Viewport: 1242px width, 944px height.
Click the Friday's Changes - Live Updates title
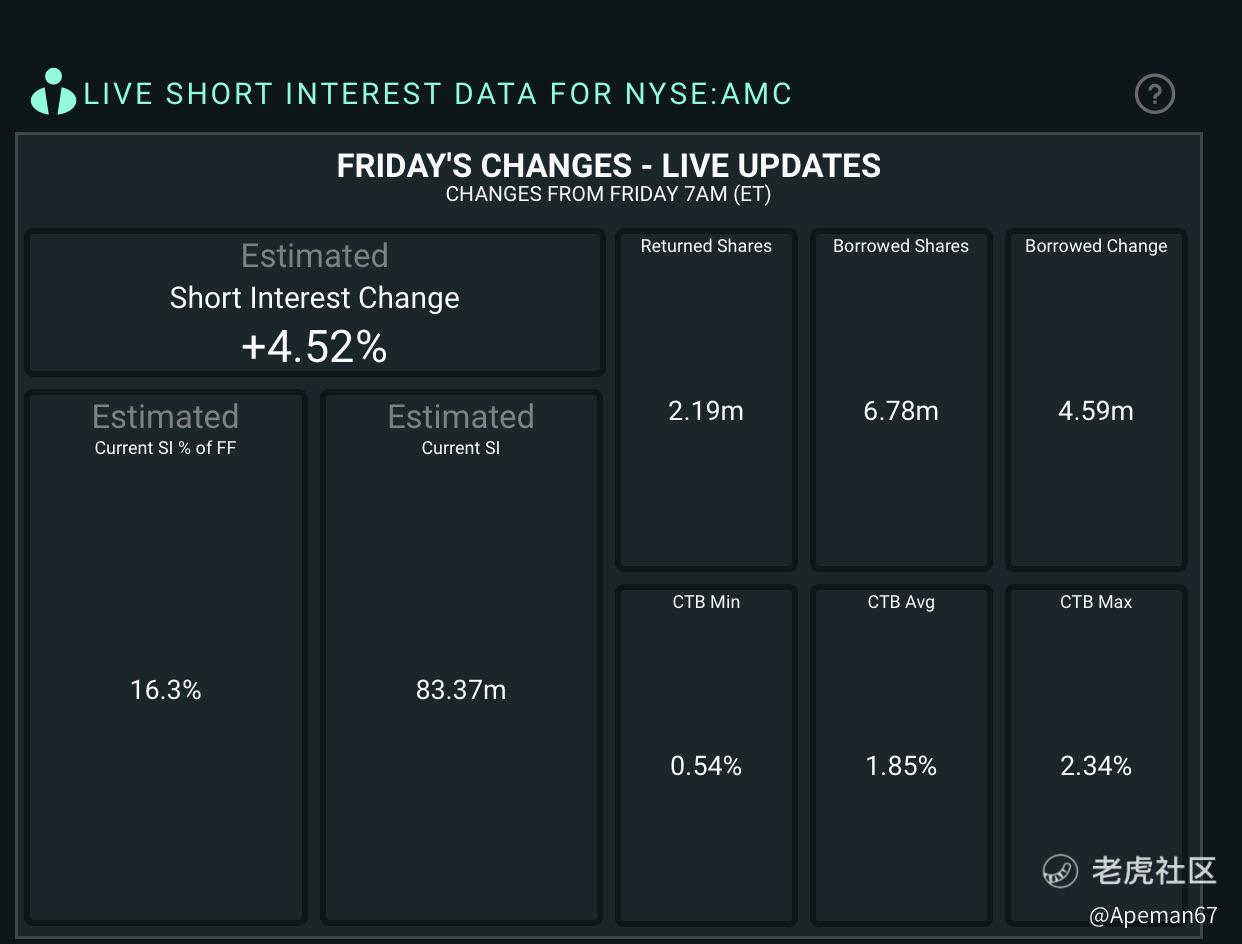(608, 166)
